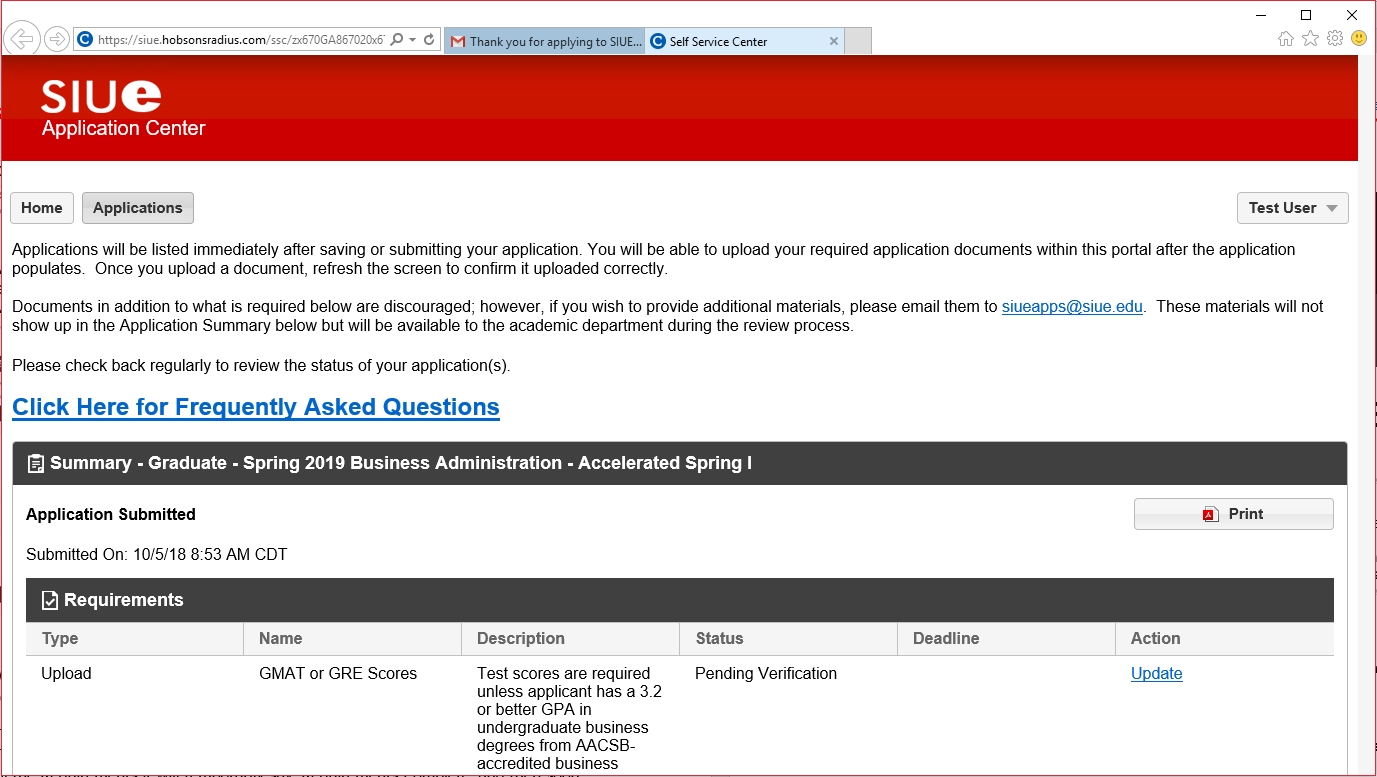
Task: Open the browser tools gear icon
Action: [1335, 39]
